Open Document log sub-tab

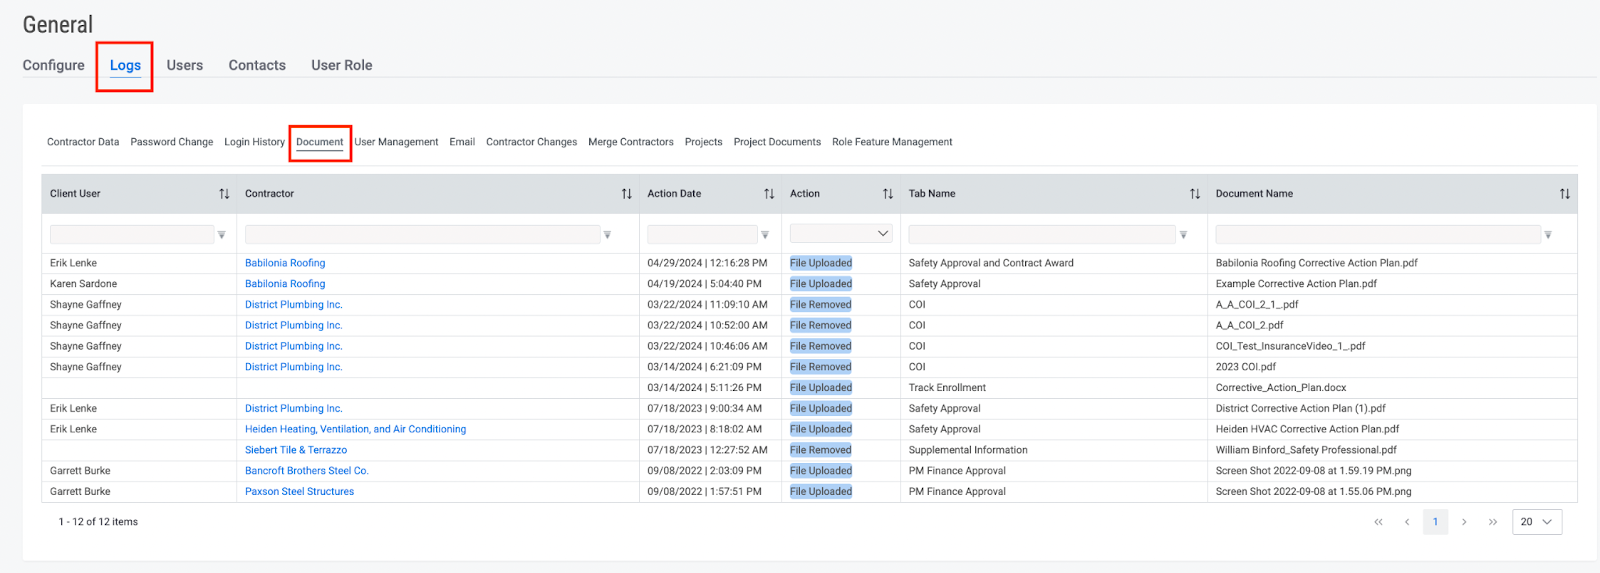point(320,142)
